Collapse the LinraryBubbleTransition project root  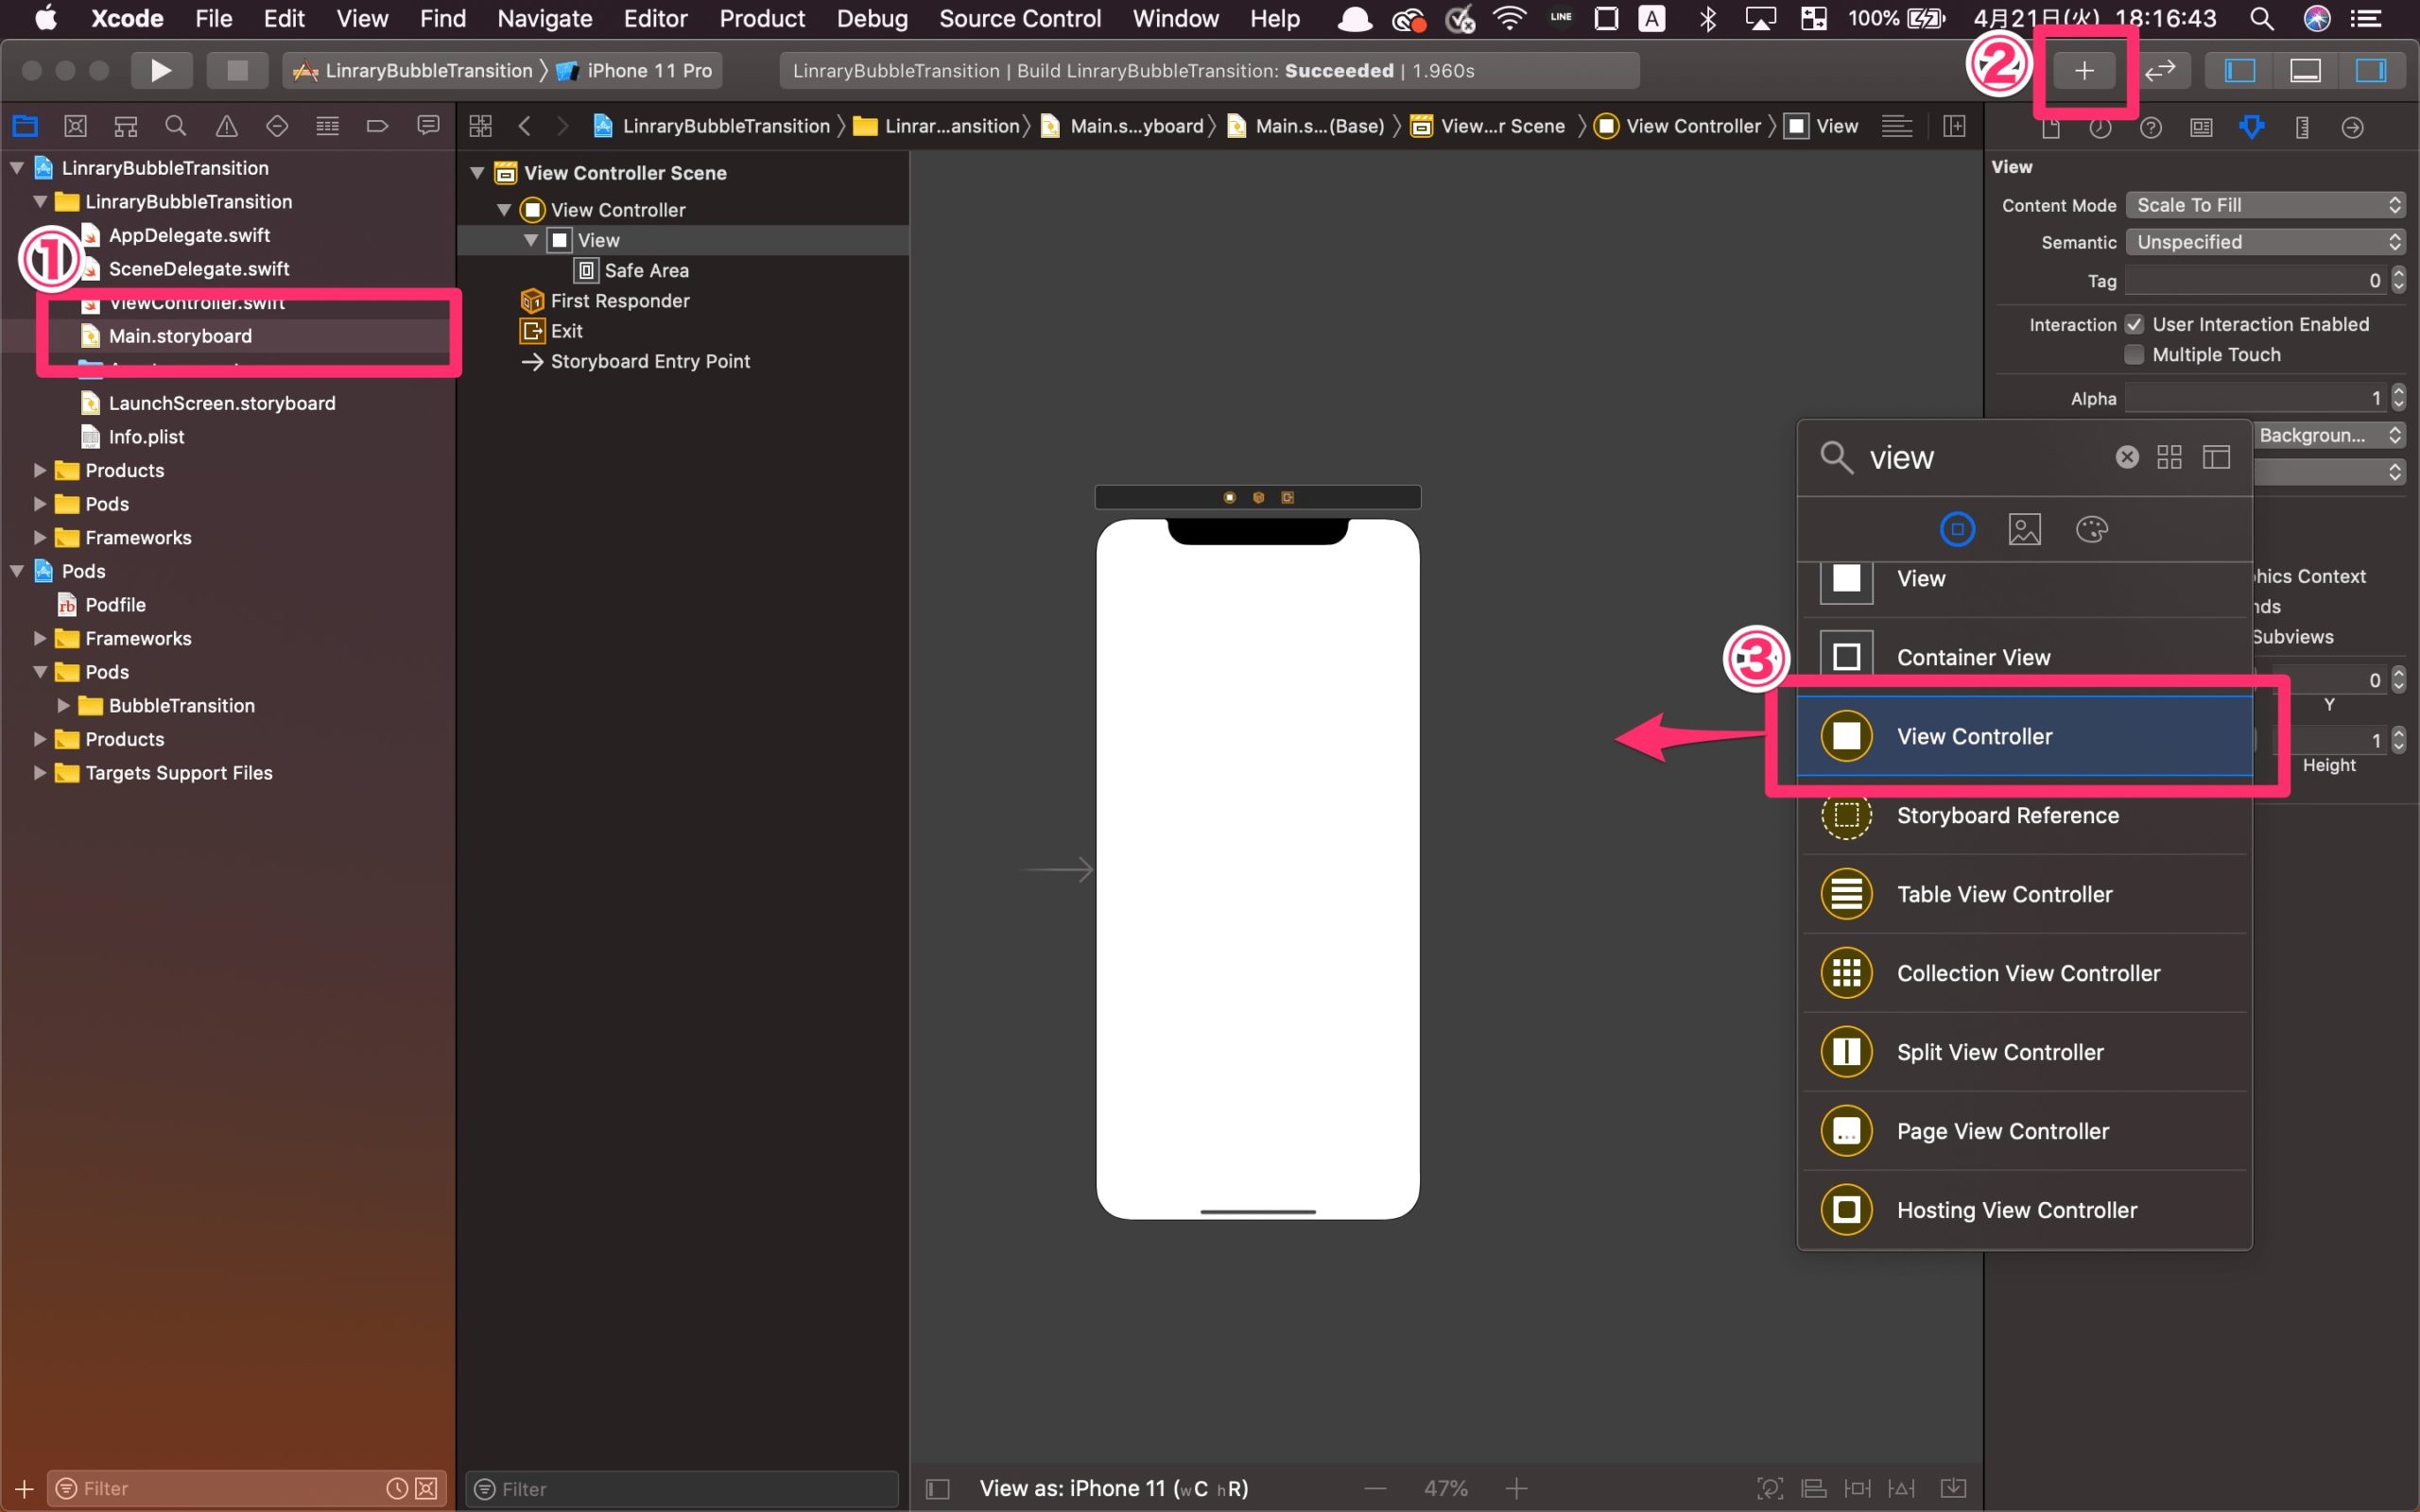coord(17,168)
